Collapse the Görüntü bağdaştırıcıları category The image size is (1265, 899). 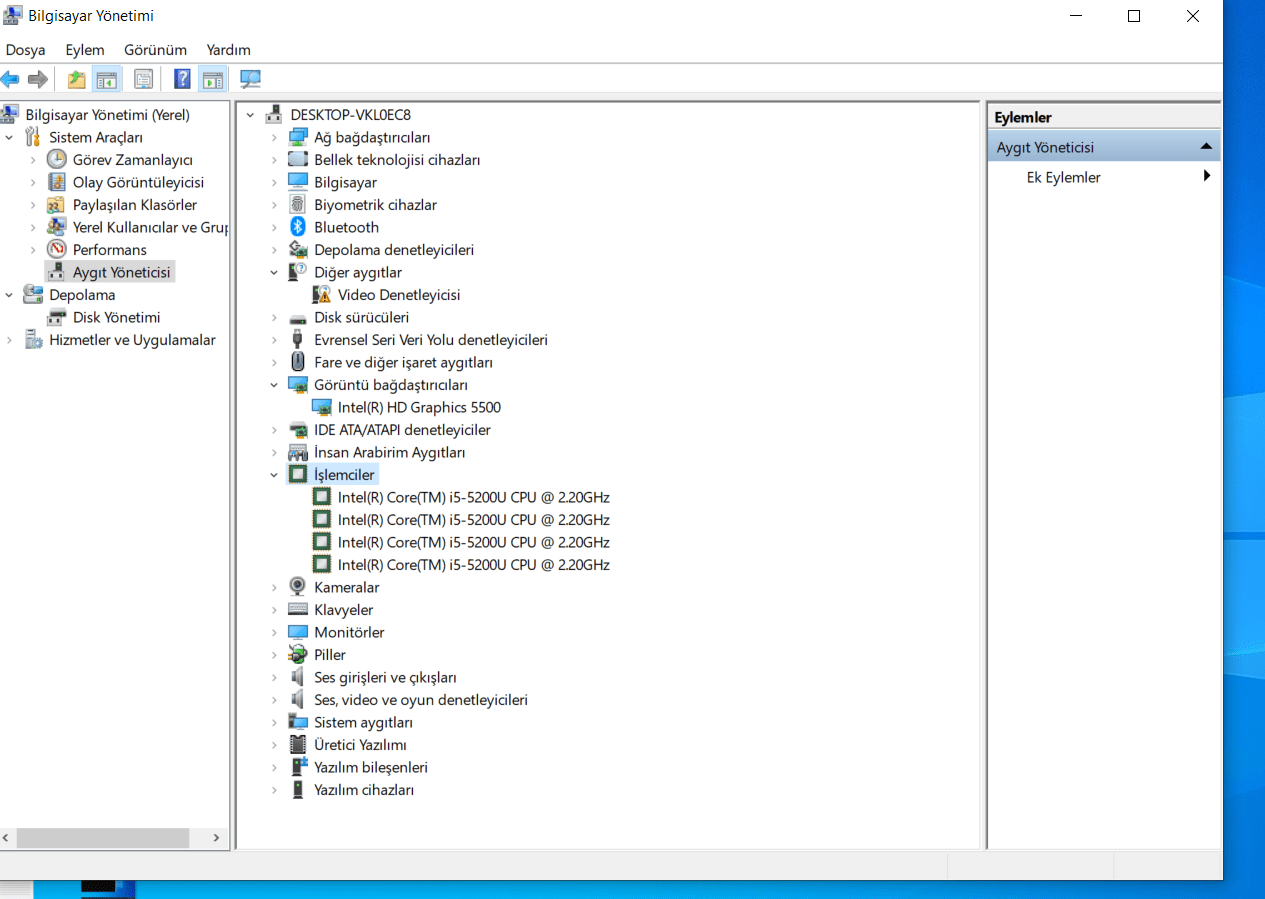pyautogui.click(x=274, y=385)
